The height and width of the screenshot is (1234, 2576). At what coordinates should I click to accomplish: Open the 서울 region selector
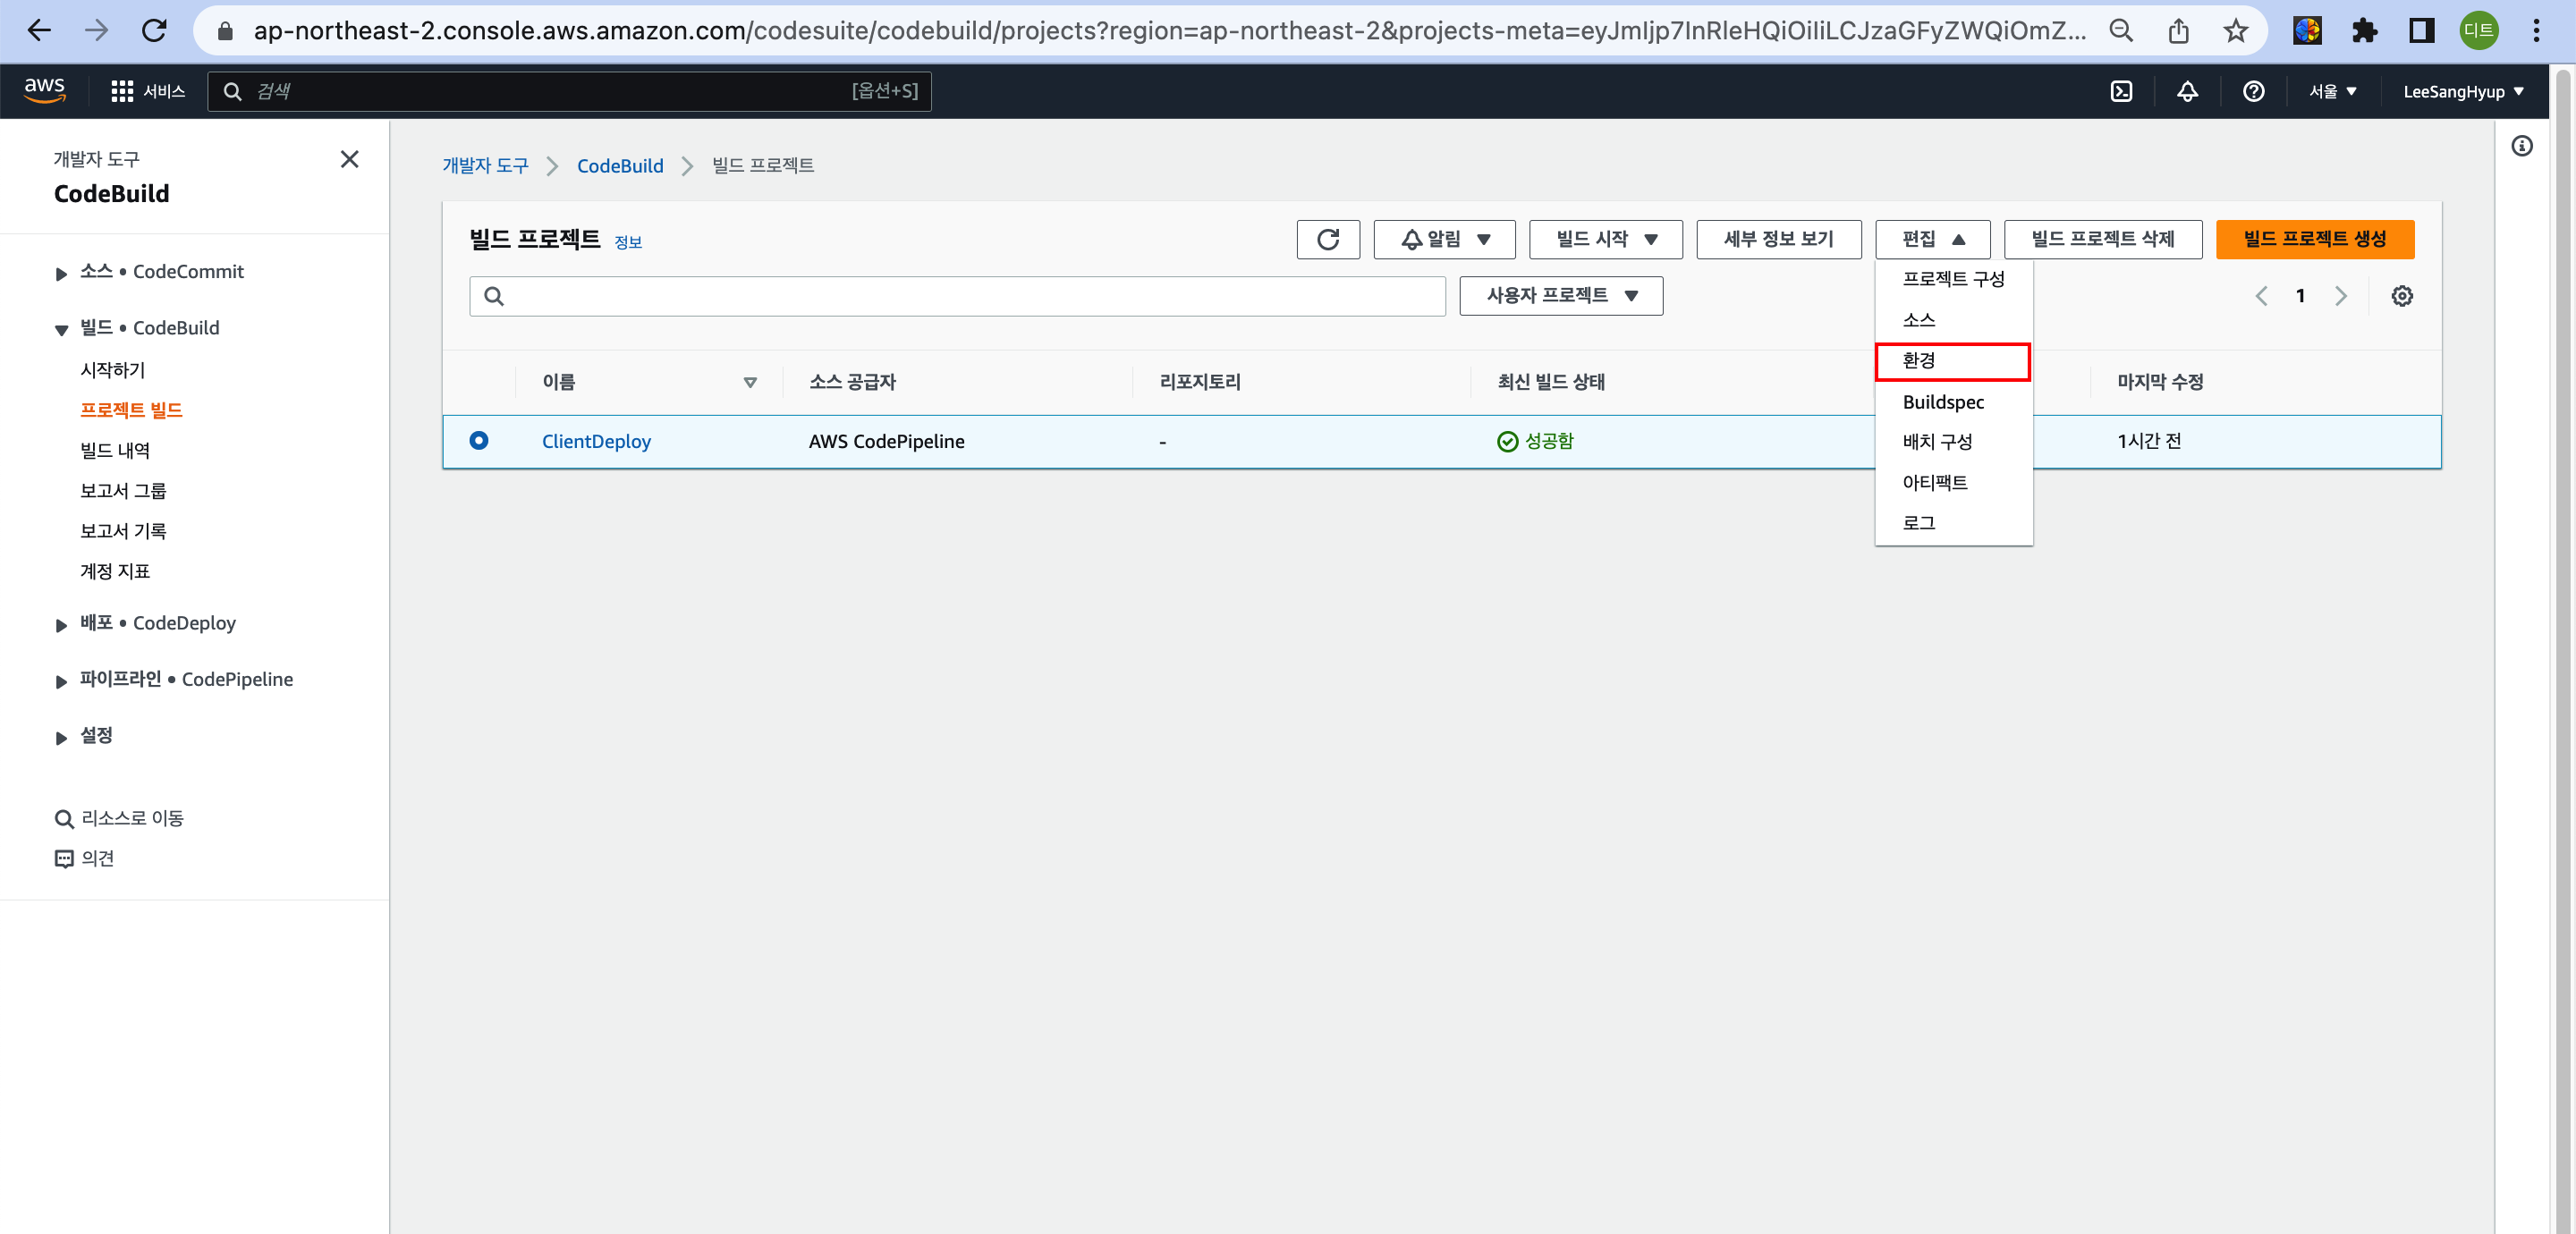[2332, 91]
